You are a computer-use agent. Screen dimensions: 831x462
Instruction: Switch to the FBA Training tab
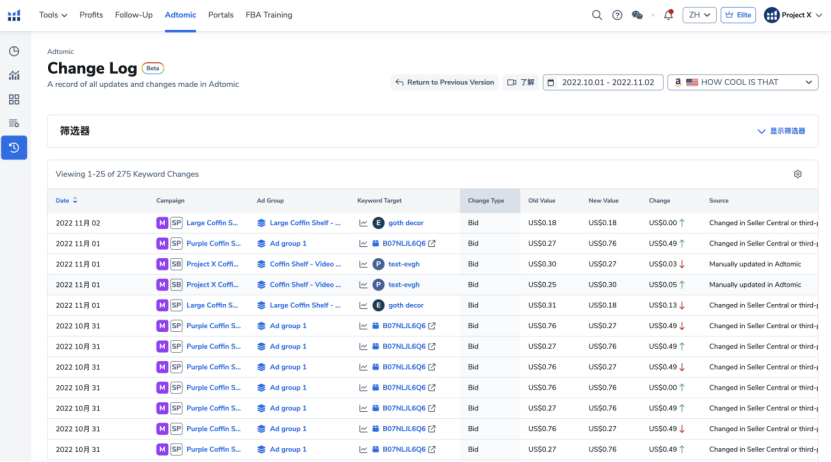click(269, 15)
